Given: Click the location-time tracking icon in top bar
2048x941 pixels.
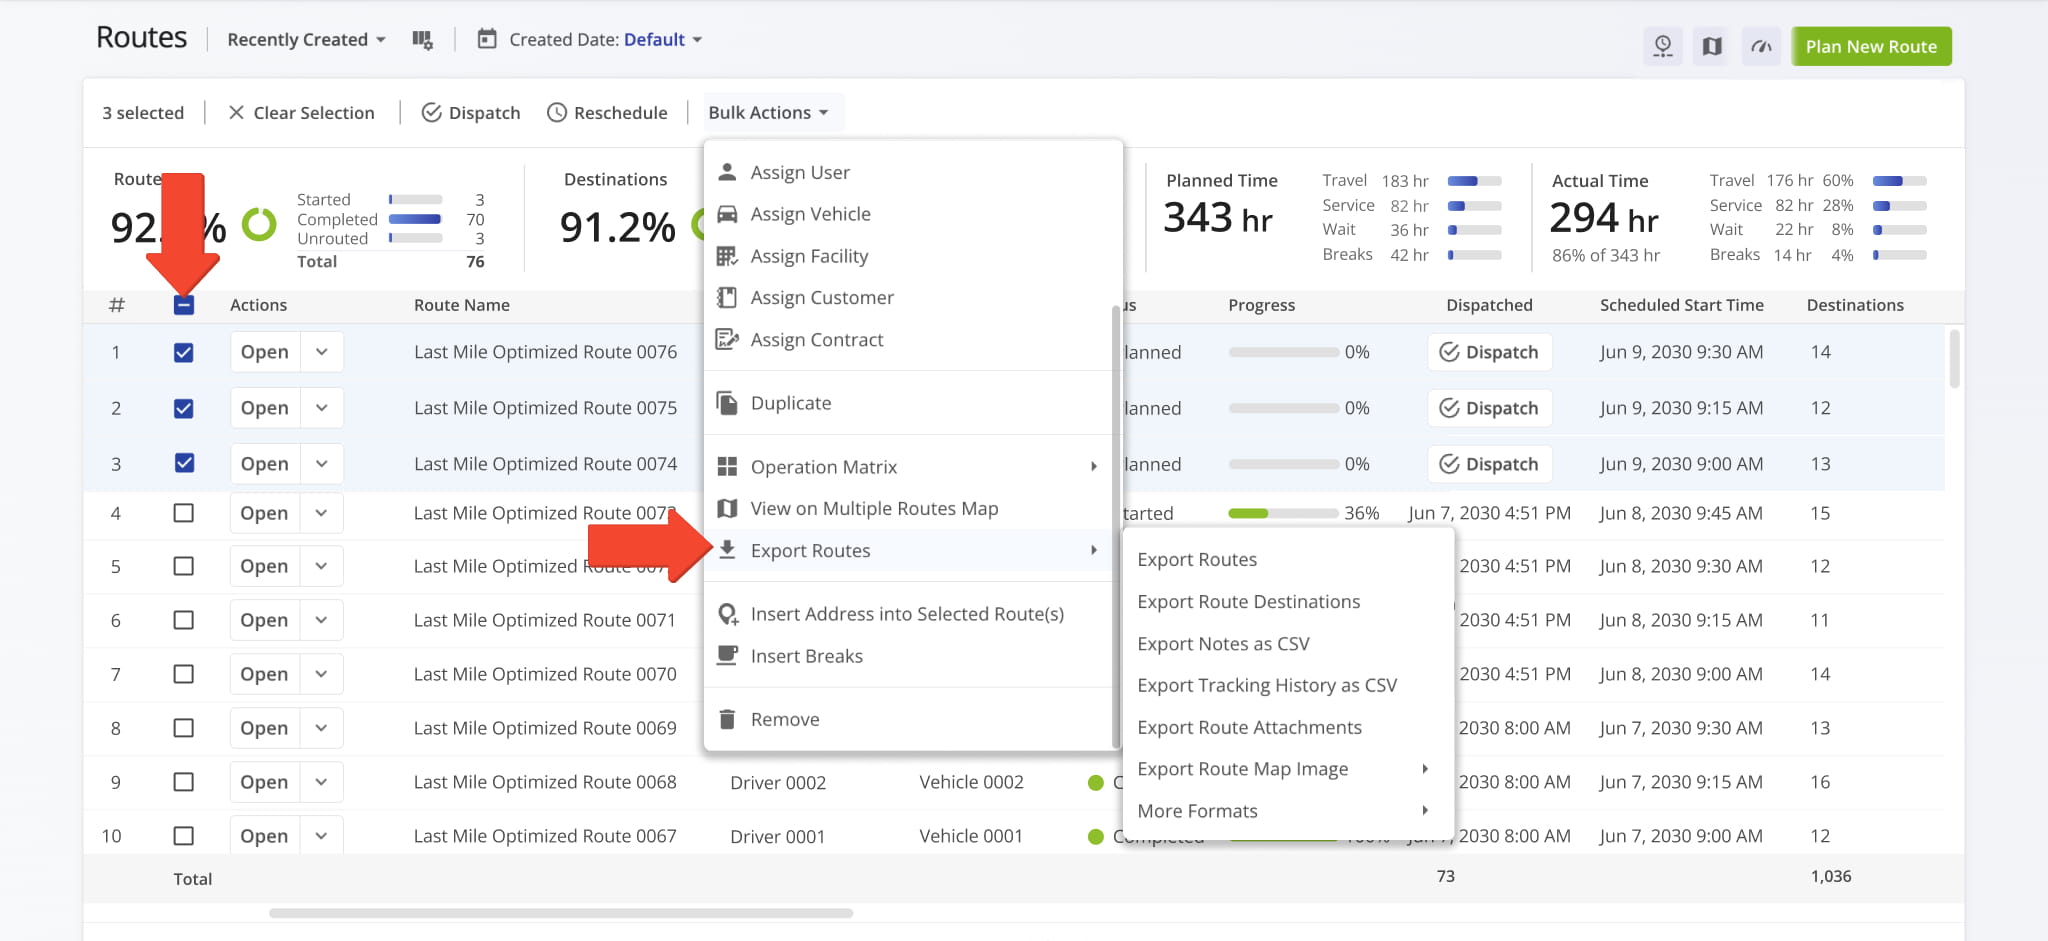Looking at the screenshot, I should 1663,46.
